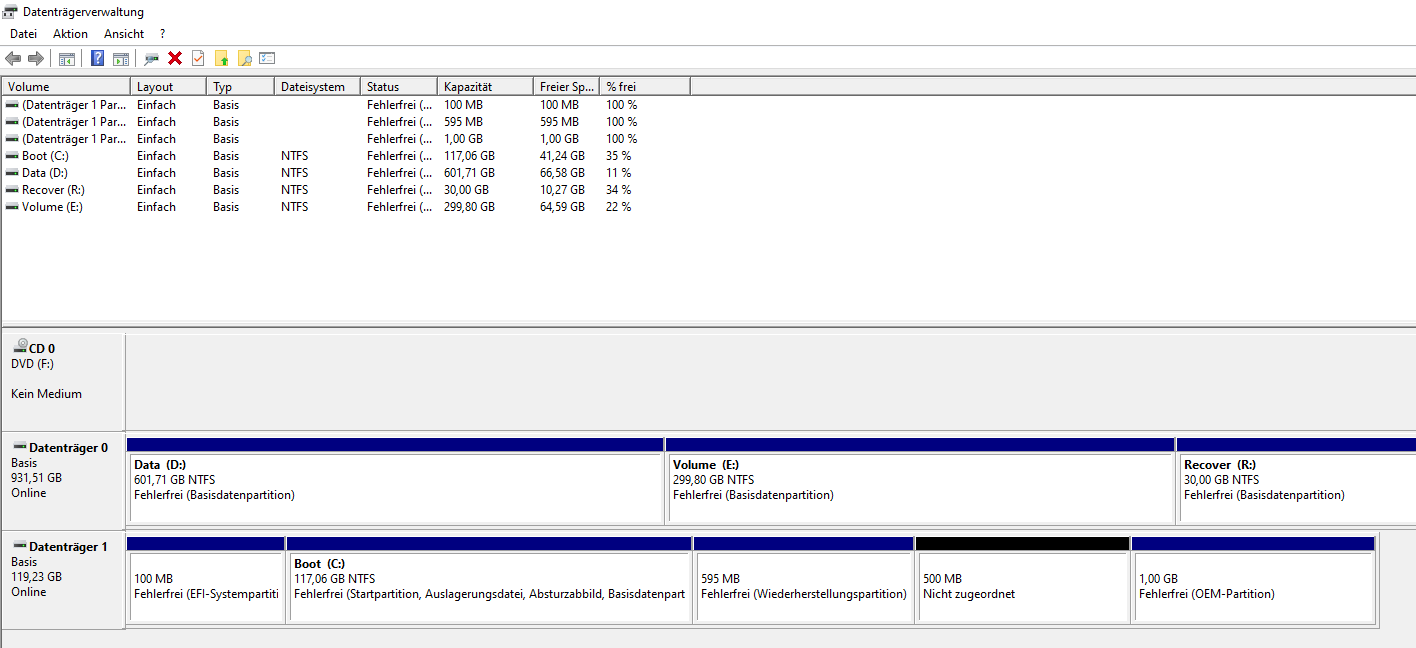Sort by the Typ column header
Image resolution: width=1416 pixels, height=648 pixels.
(x=240, y=87)
